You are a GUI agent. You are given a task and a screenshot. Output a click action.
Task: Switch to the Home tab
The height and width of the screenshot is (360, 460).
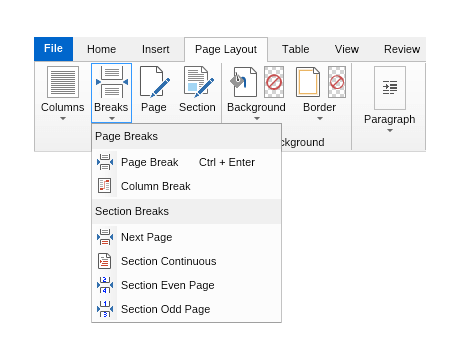(101, 49)
